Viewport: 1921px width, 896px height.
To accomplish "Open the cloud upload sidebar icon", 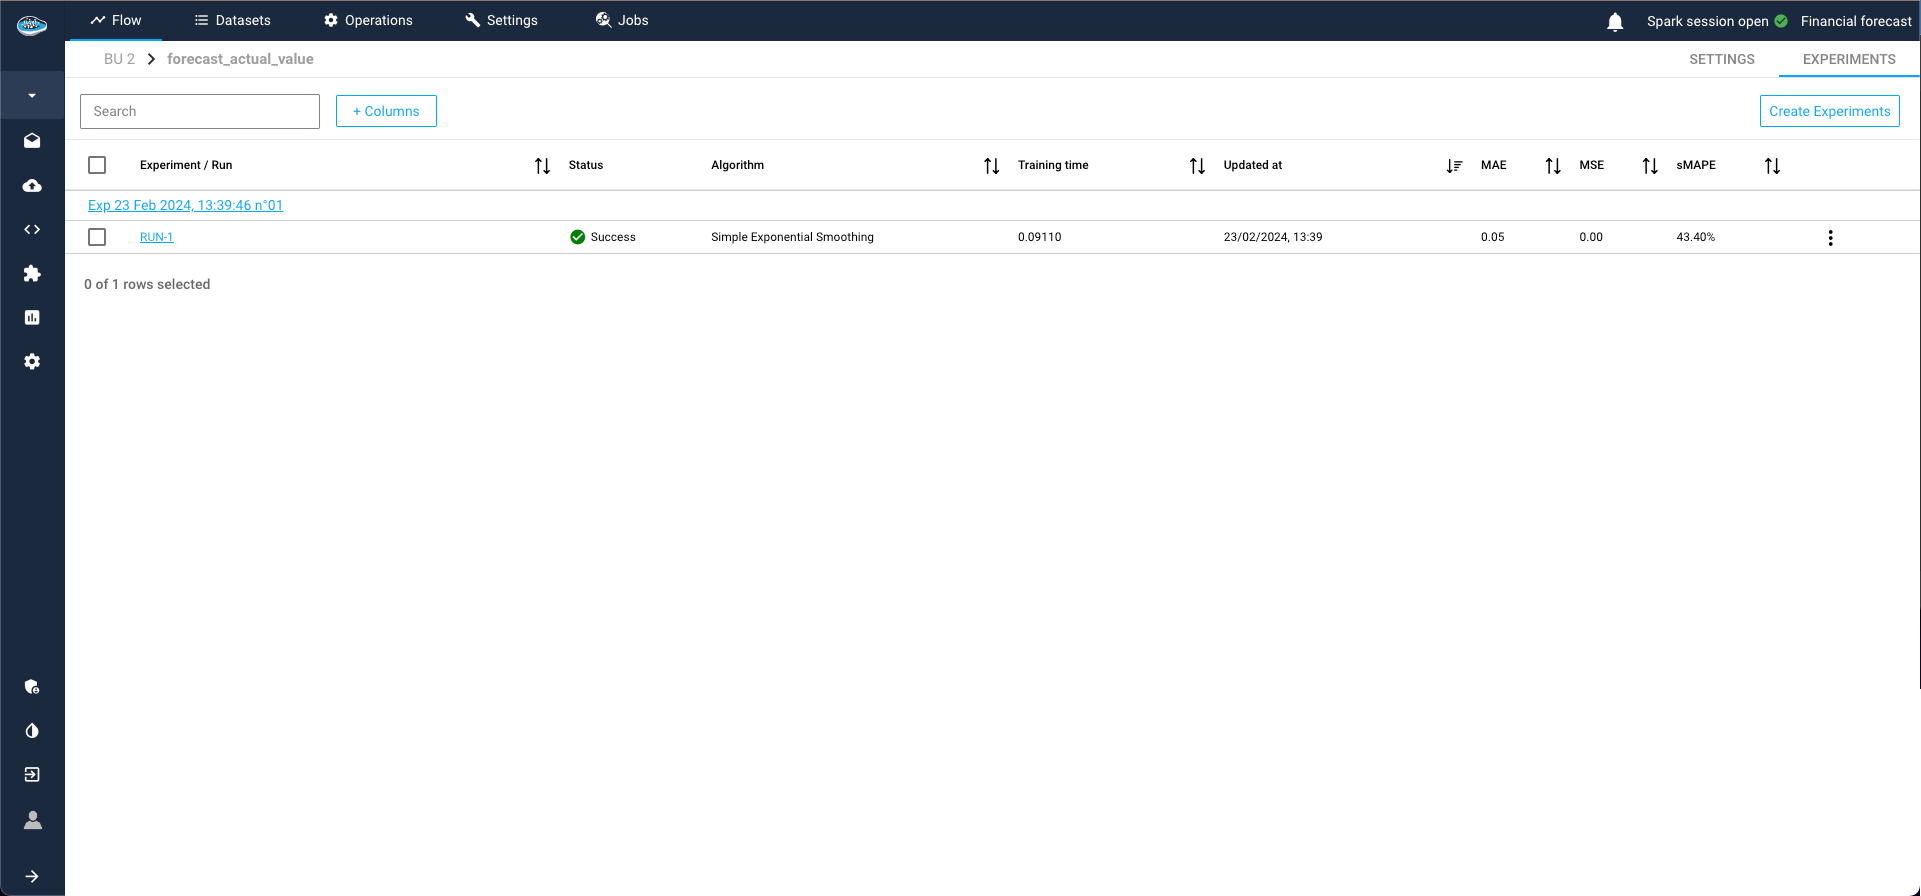I will coord(32,186).
